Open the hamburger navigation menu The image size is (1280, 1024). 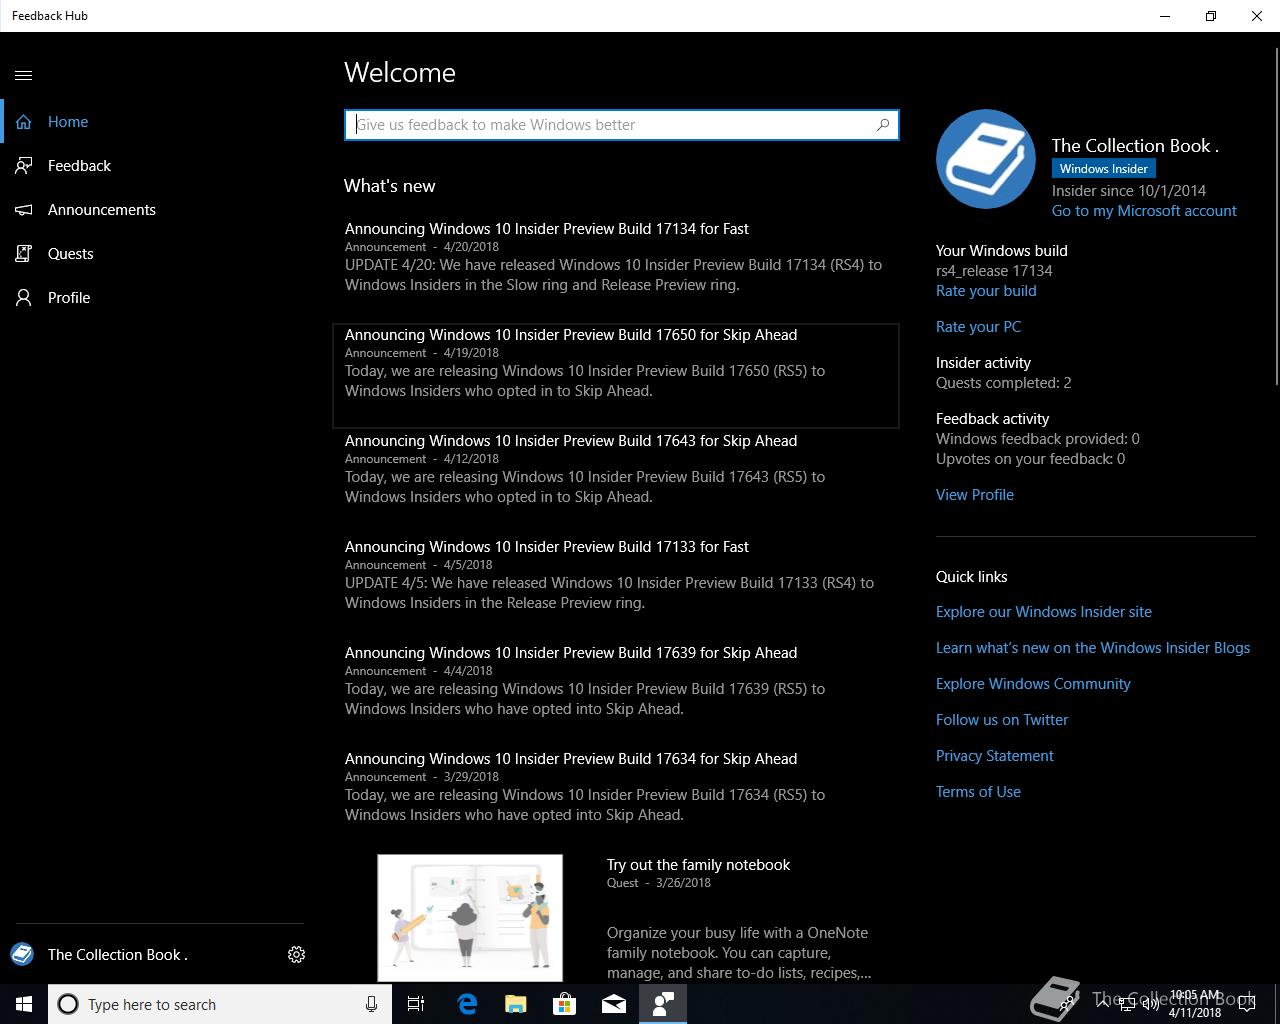[24, 75]
